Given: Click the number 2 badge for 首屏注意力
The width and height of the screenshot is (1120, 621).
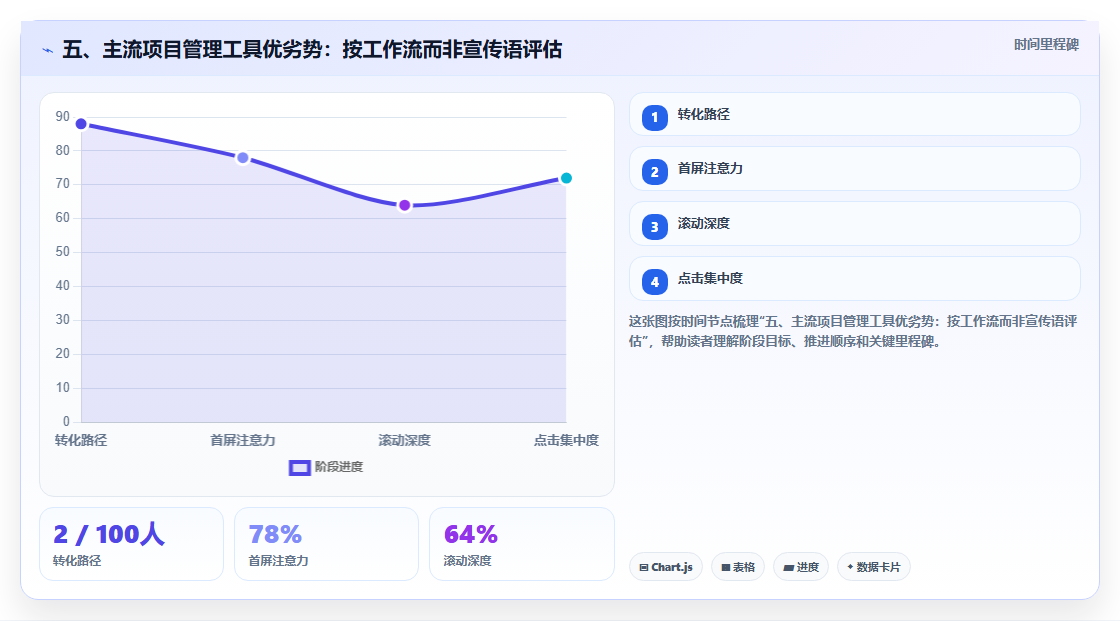Looking at the screenshot, I should tap(654, 172).
